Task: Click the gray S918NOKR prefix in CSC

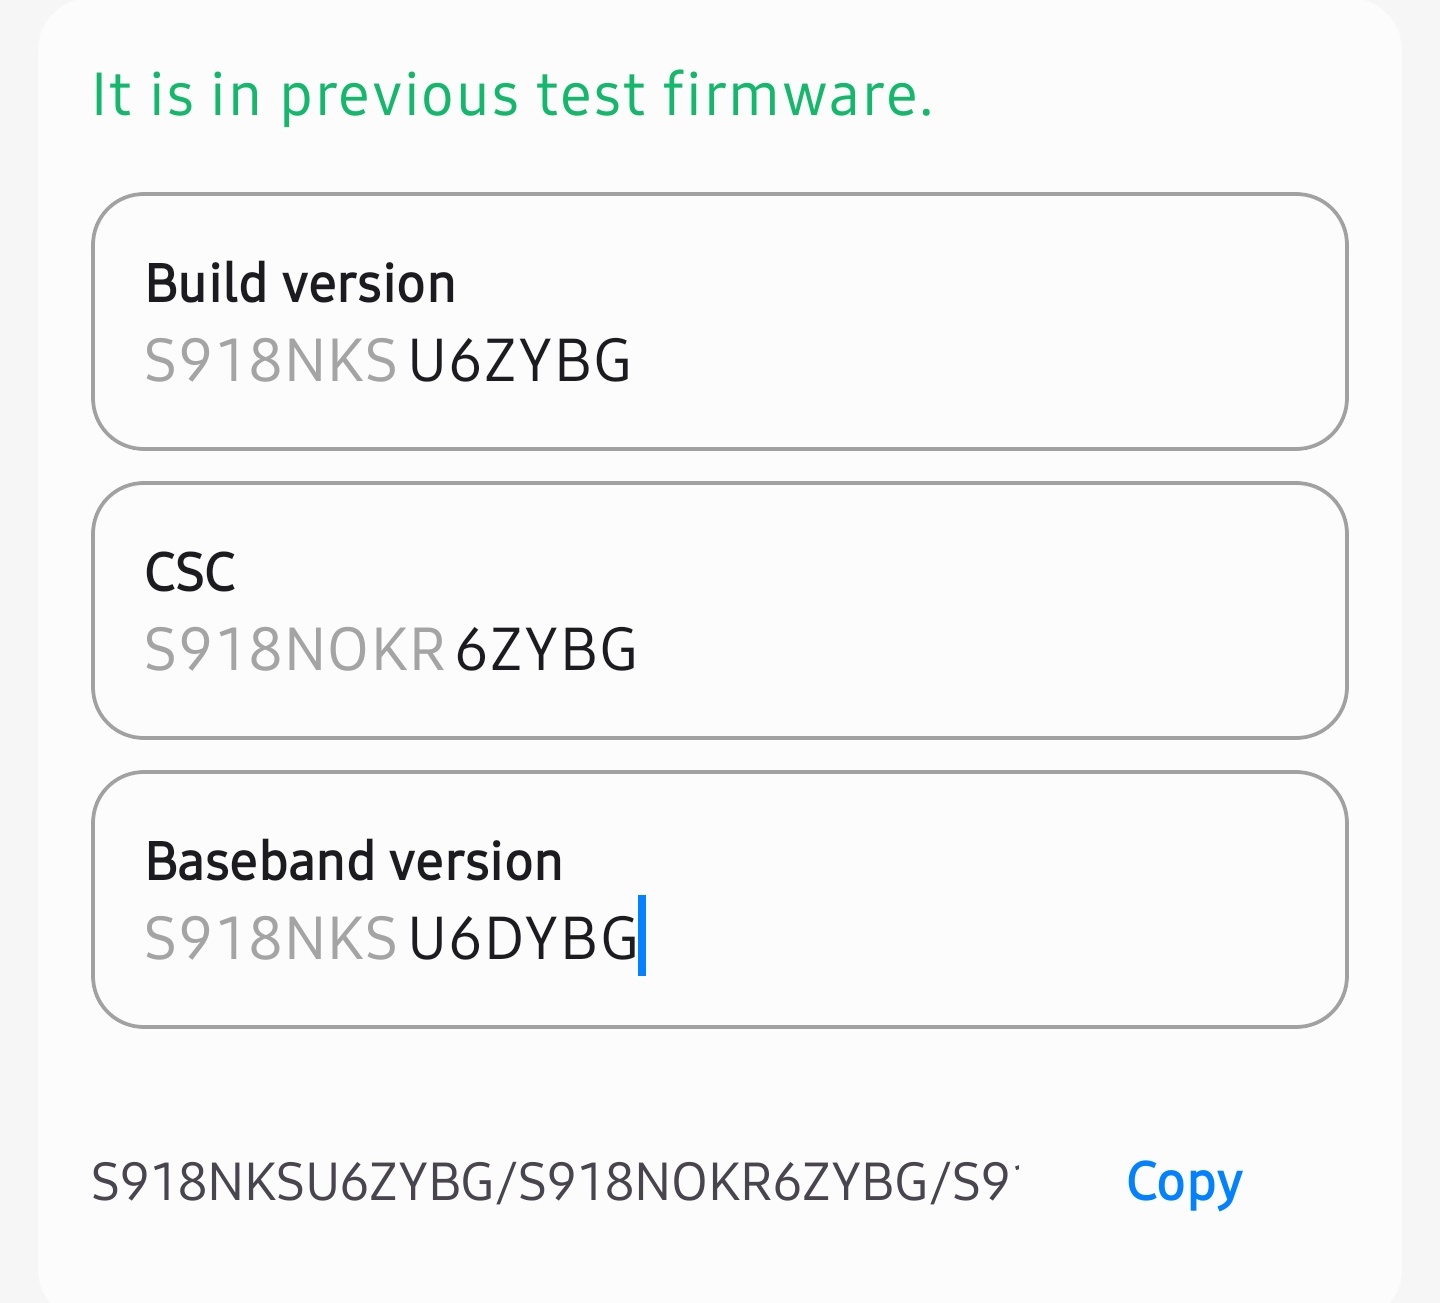Action: (x=294, y=650)
